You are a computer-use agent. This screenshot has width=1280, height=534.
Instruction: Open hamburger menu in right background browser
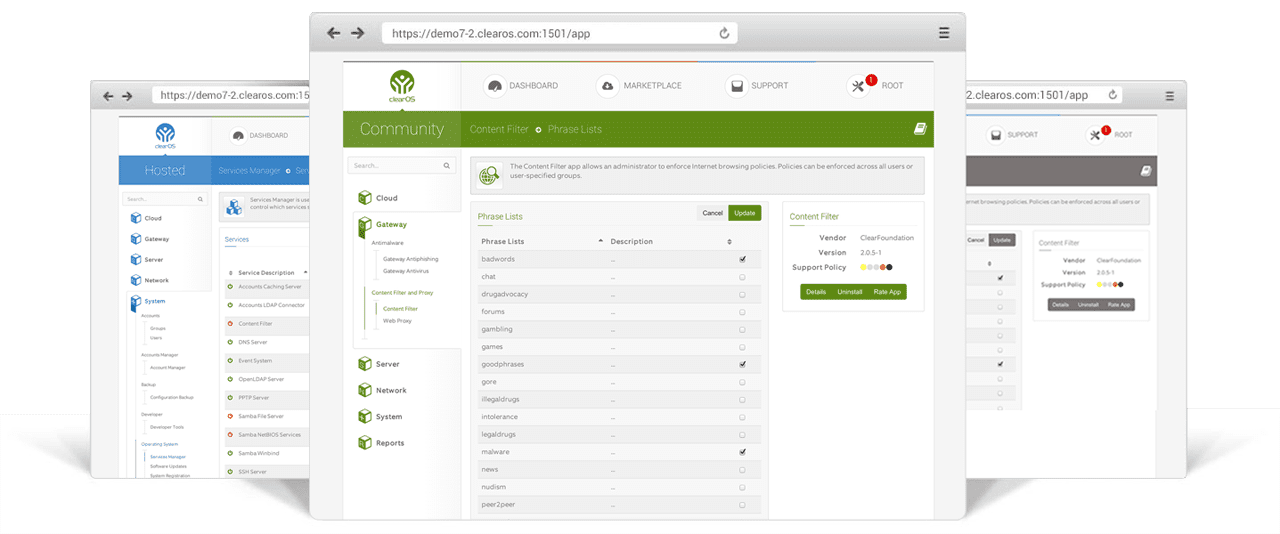pos(1170,96)
